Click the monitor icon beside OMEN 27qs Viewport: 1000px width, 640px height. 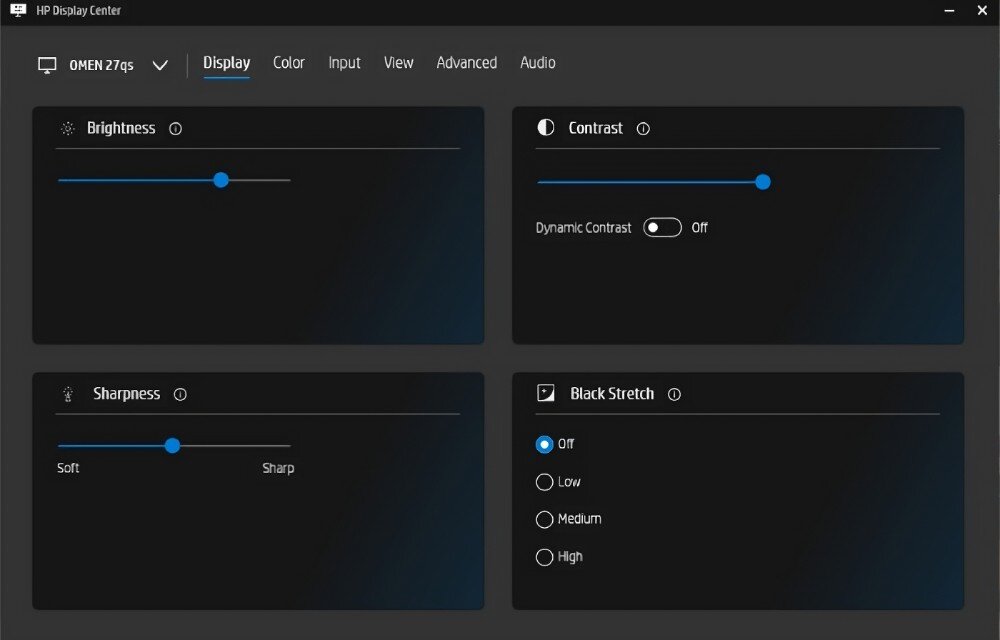[47, 65]
